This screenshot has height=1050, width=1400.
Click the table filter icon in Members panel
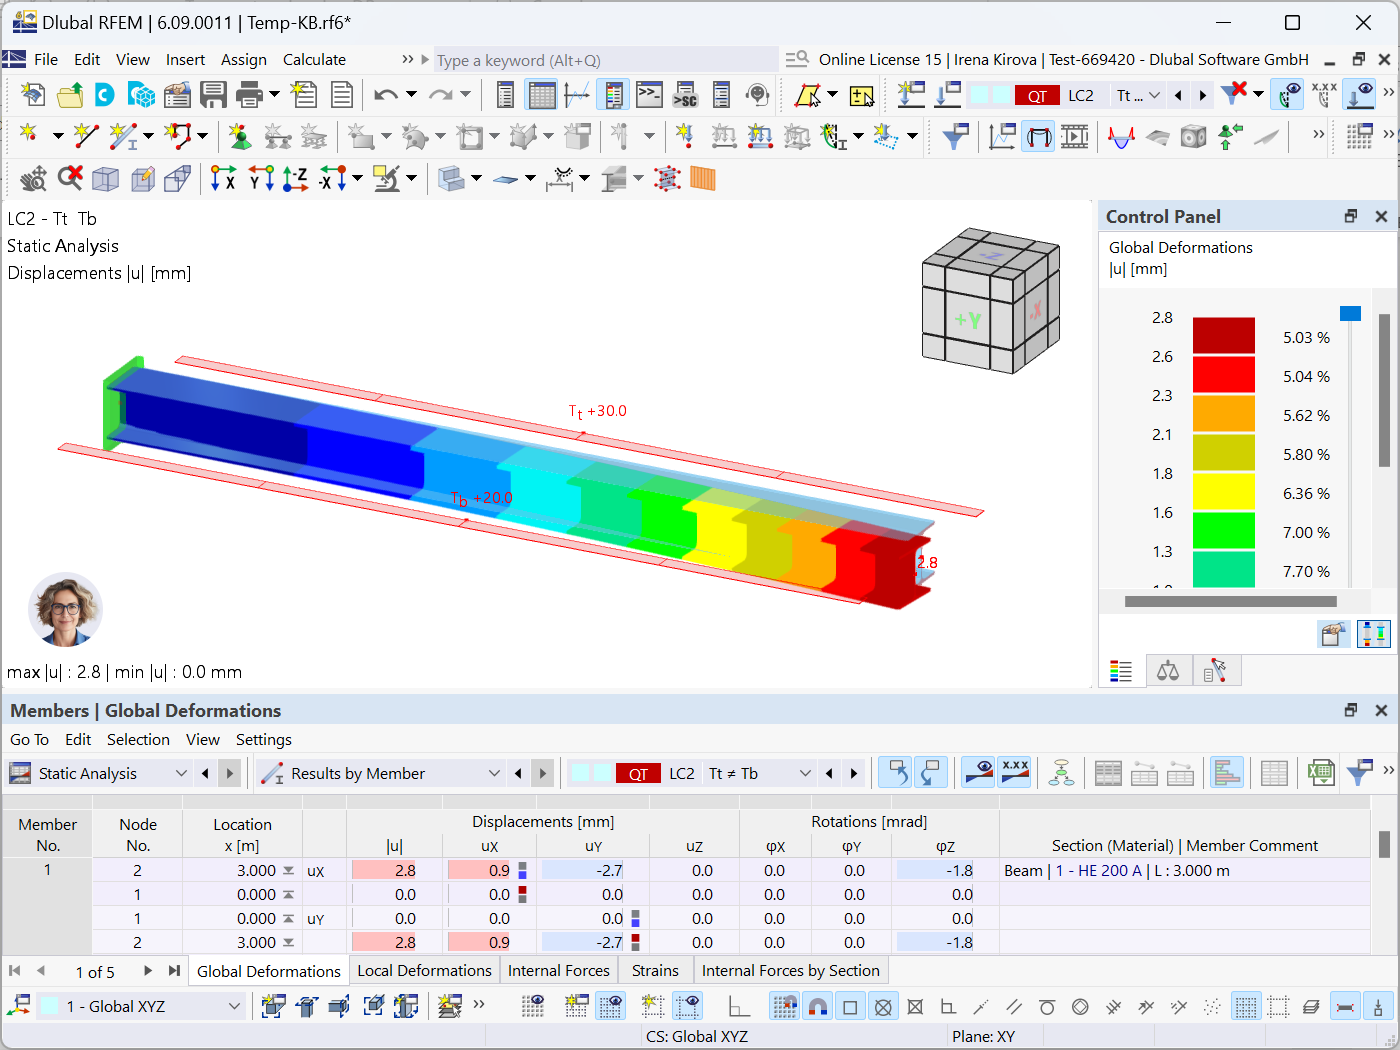pos(1359,772)
